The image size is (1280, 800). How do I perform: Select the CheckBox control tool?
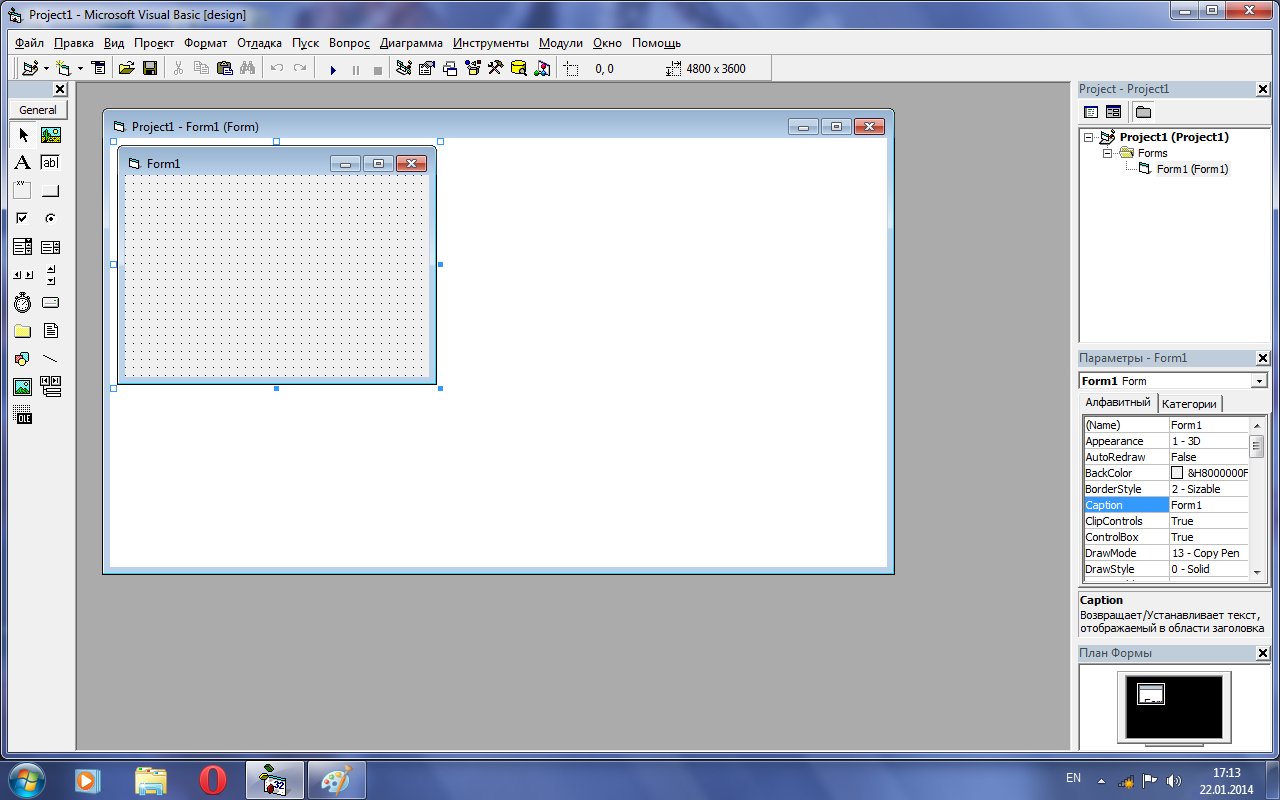[x=23, y=218]
